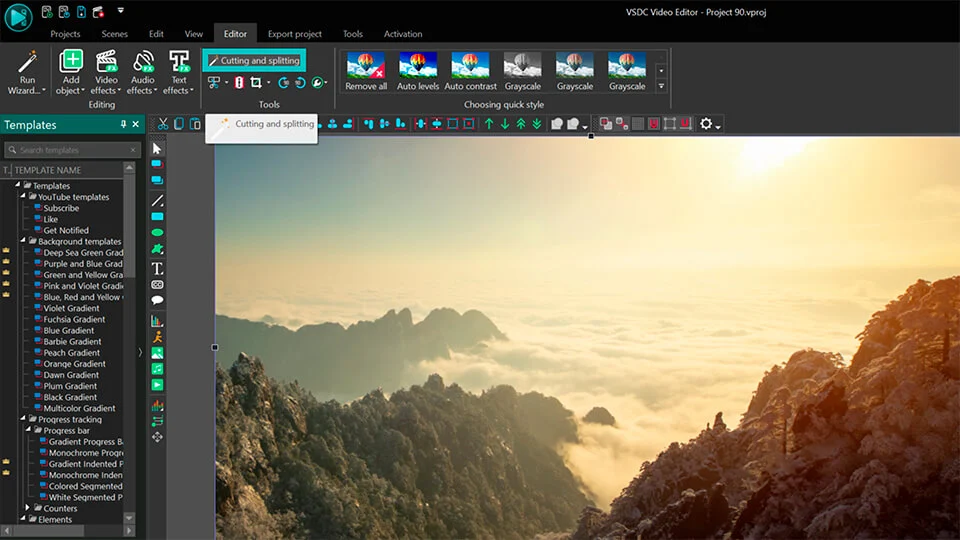Select the line drawing tool
Image resolution: width=960 pixels, height=540 pixels.
coord(157,200)
